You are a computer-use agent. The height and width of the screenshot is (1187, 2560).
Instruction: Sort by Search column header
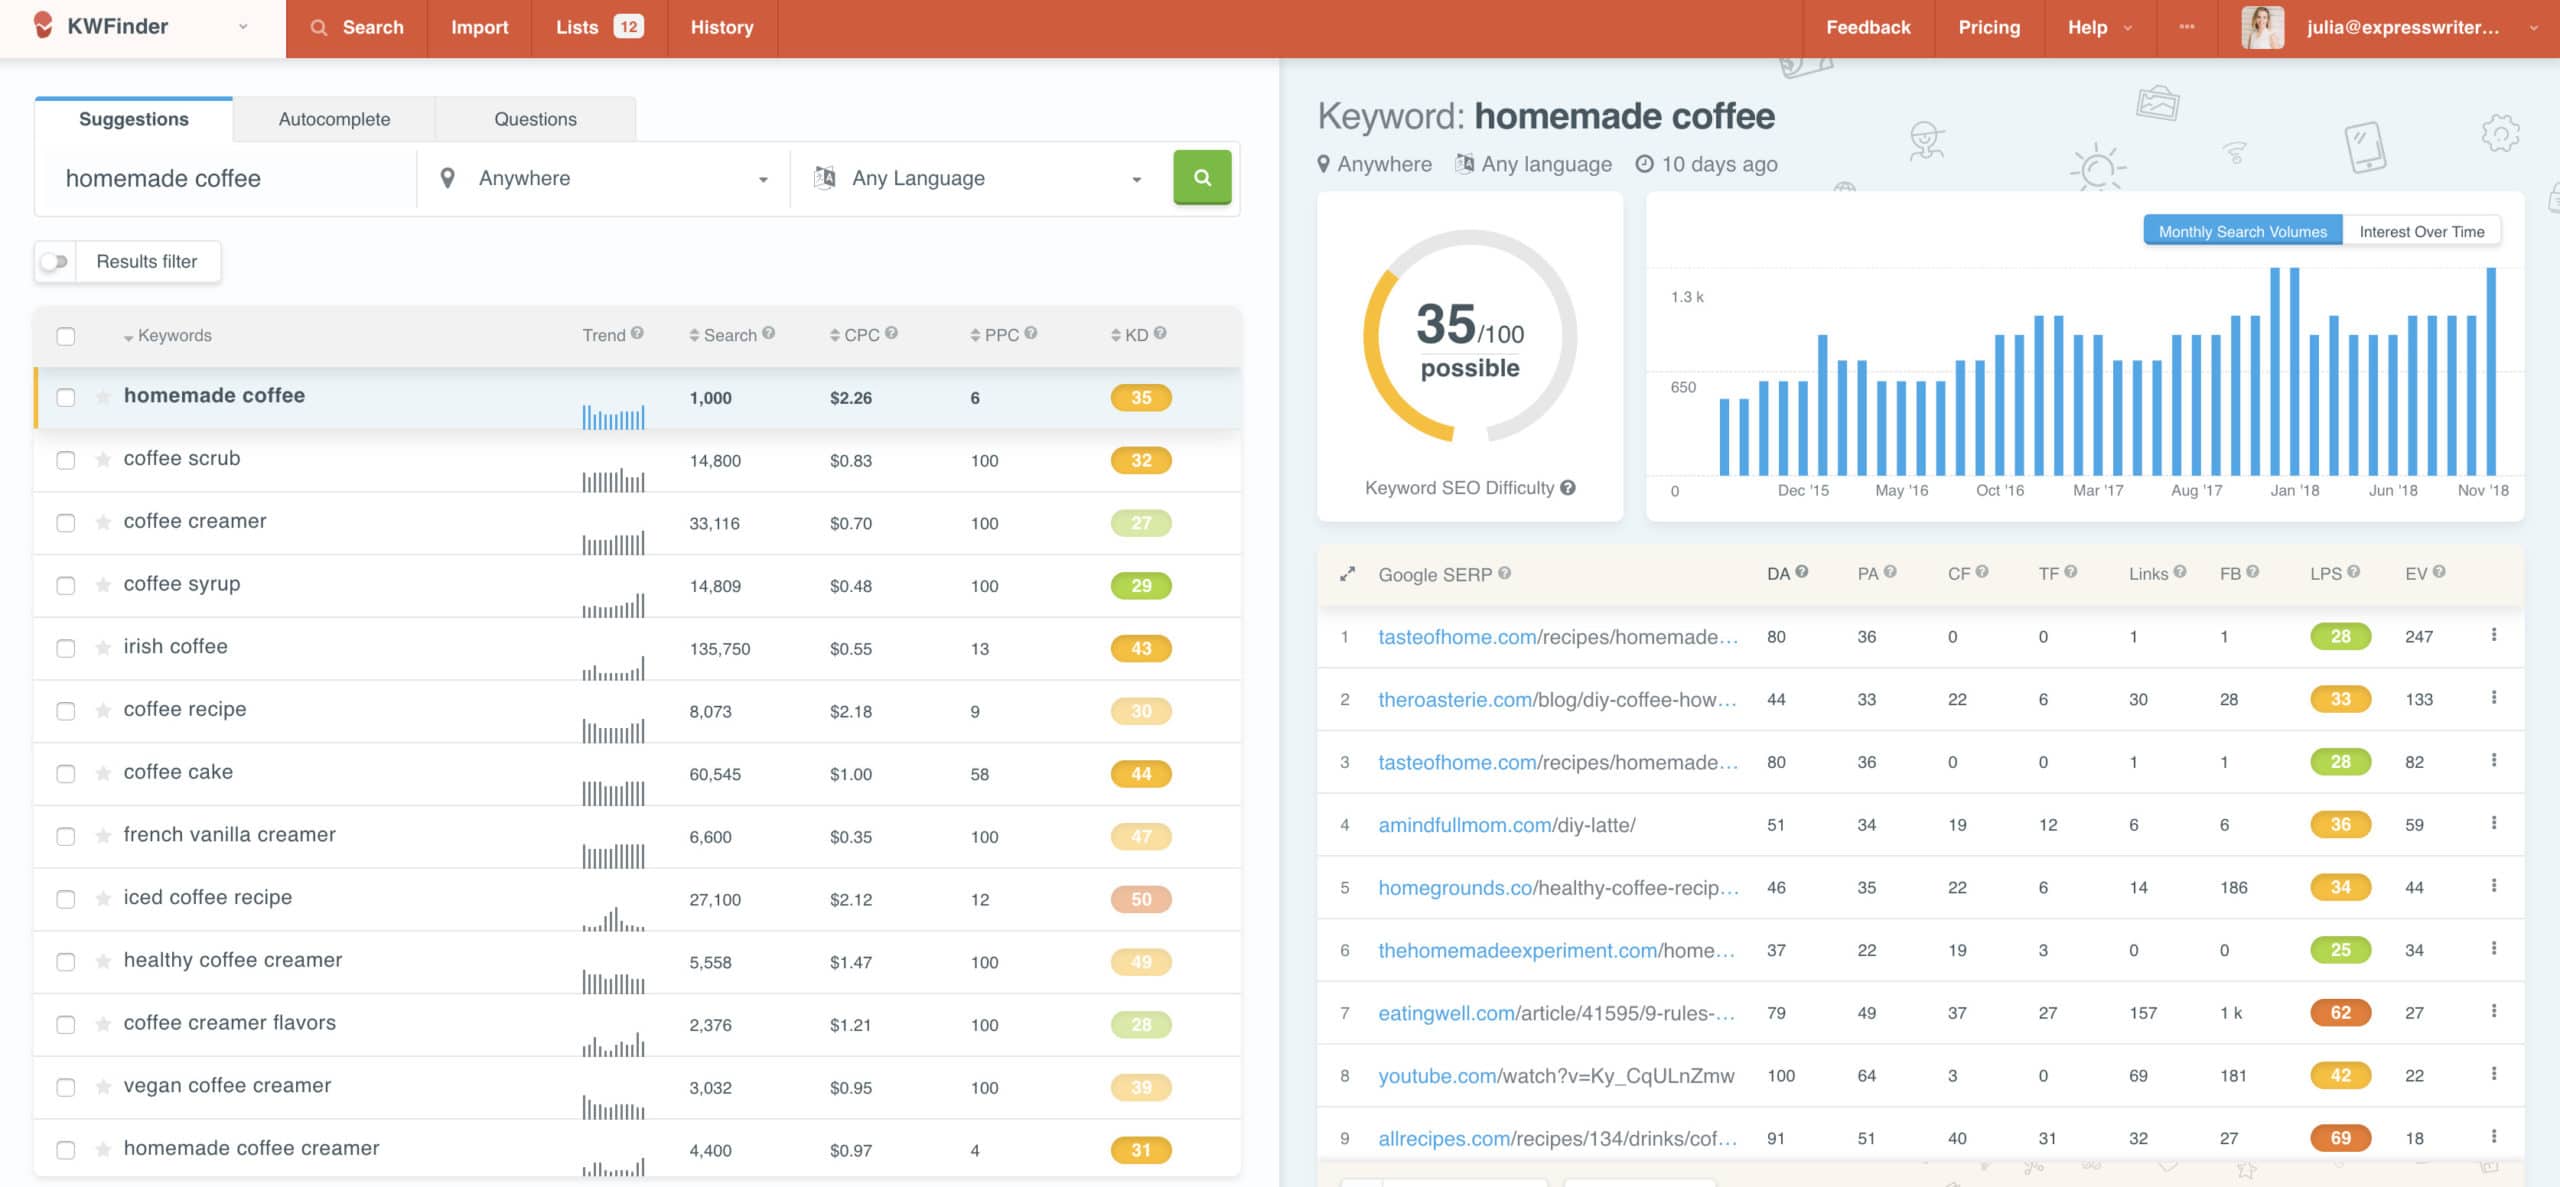pos(722,335)
